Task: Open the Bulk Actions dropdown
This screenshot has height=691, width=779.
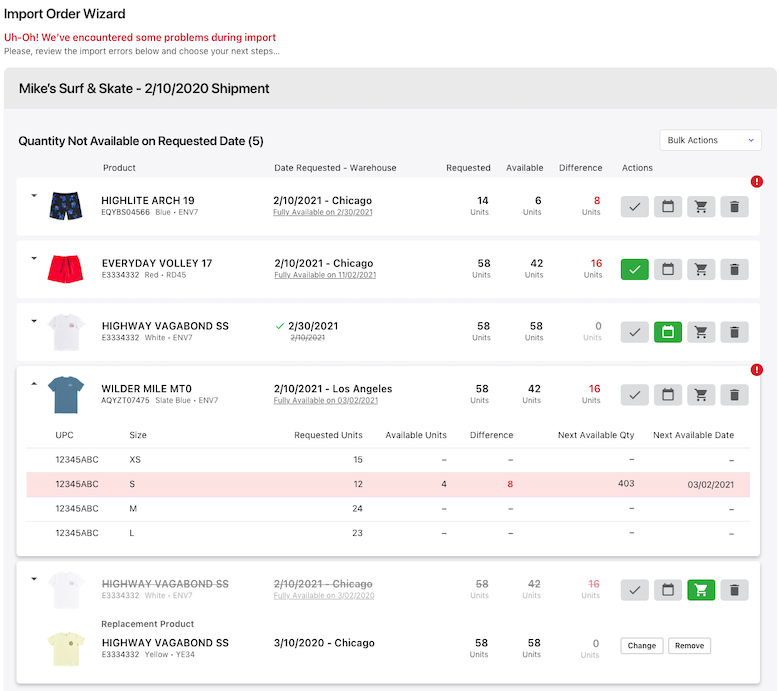Action: pyautogui.click(x=710, y=140)
